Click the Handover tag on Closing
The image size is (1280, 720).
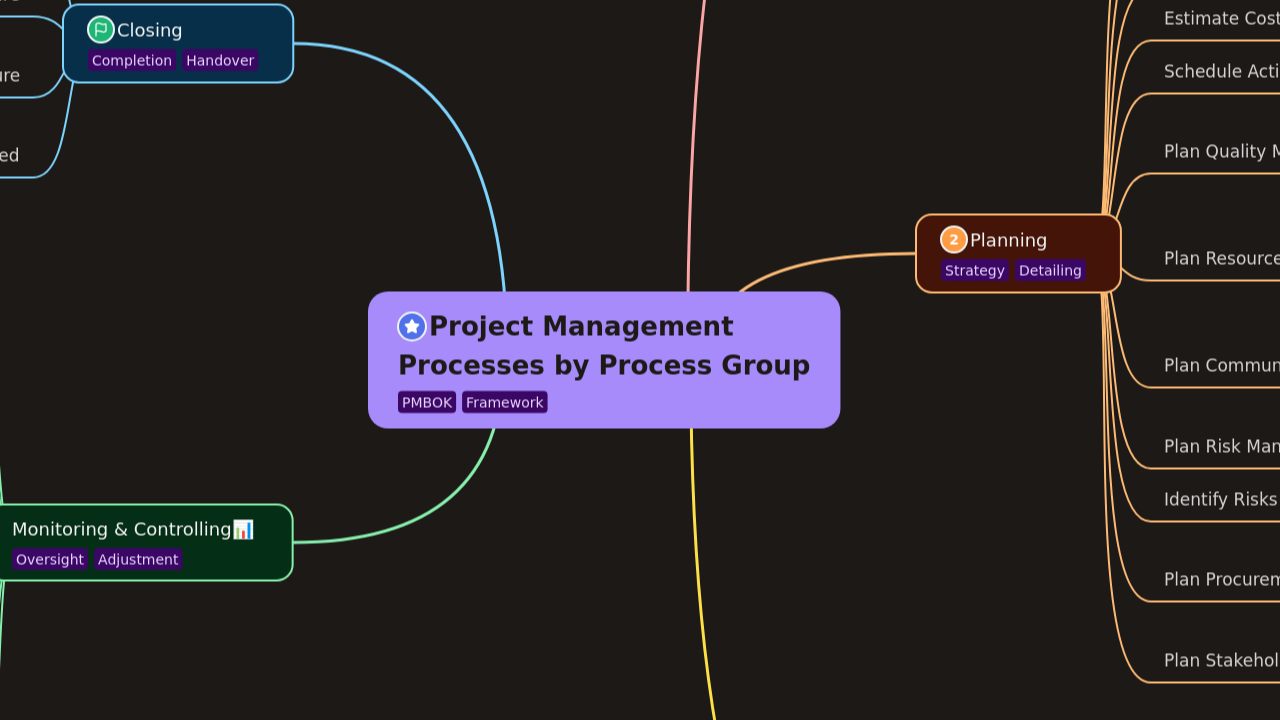coord(219,60)
